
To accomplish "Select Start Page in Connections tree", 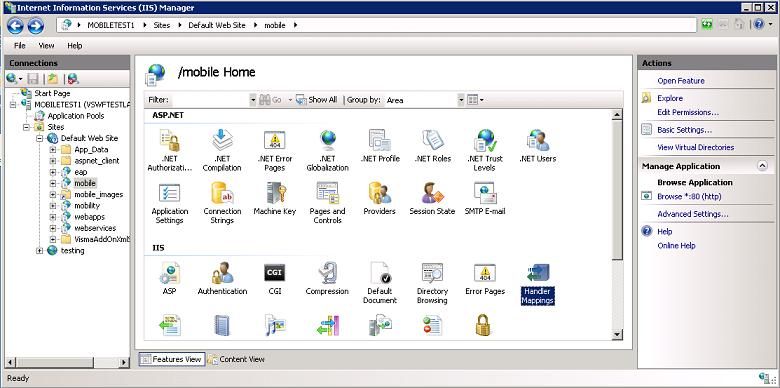I will (x=52, y=94).
